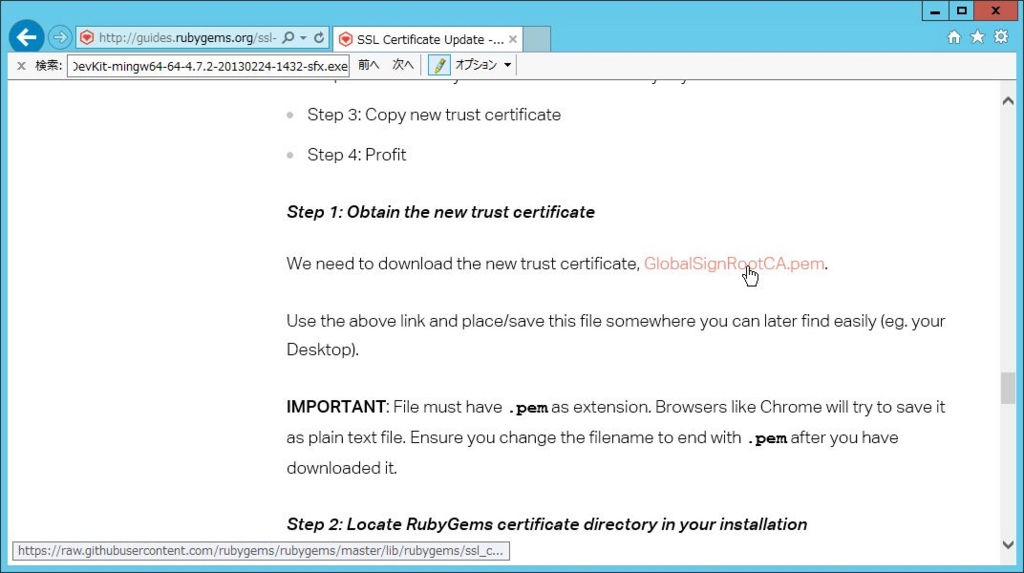Viewport: 1024px width, 573px height.
Task: Click the GlobalSignRootCA.pem download link
Action: 733,263
